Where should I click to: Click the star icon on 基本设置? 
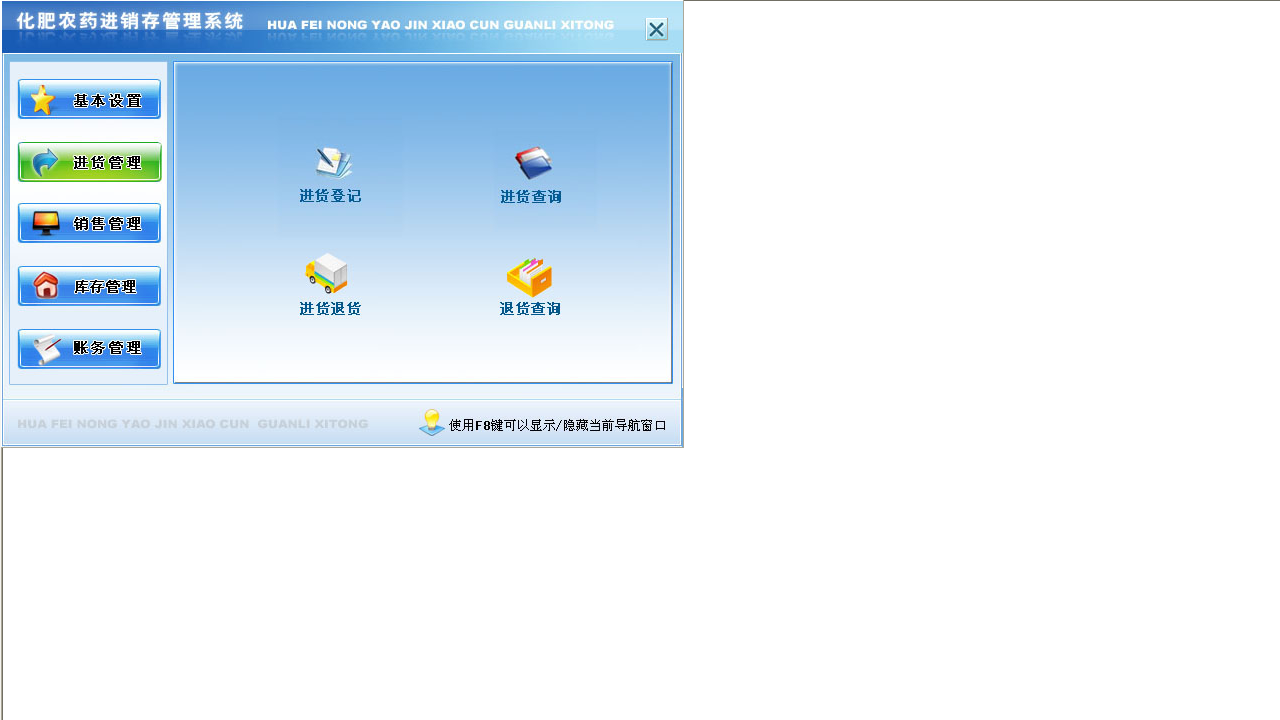pyautogui.click(x=42, y=99)
